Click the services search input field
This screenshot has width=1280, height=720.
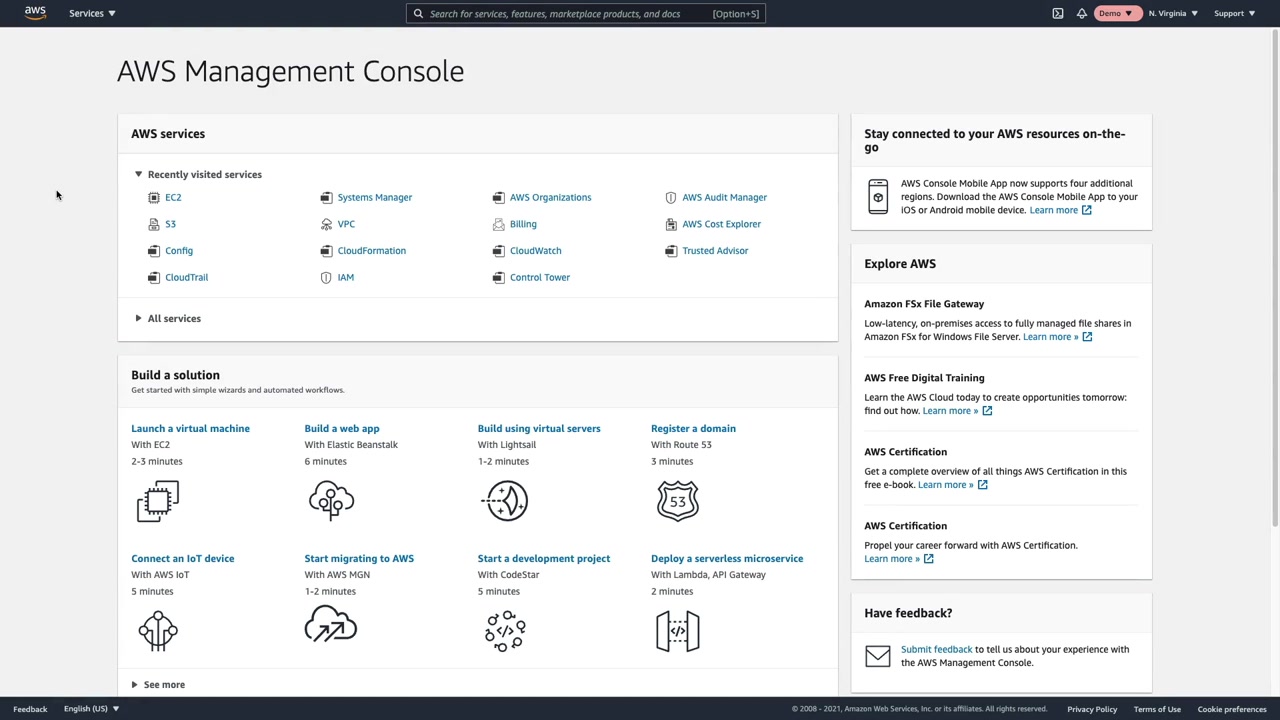pyautogui.click(x=586, y=14)
